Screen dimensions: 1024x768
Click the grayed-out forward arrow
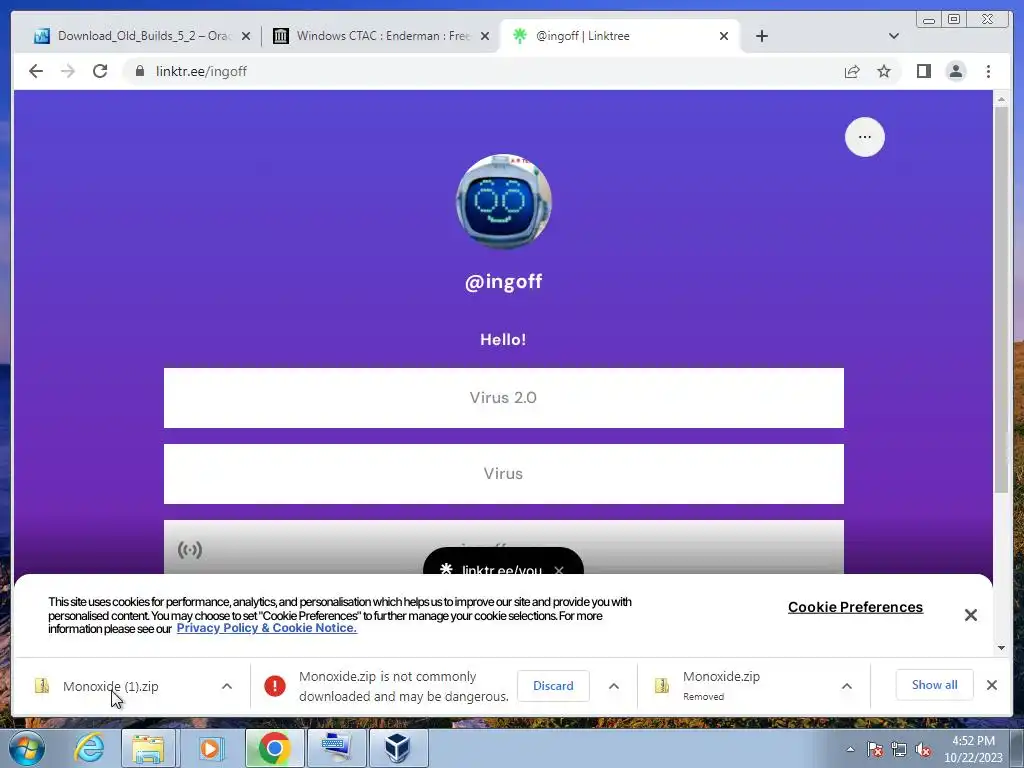pyautogui.click(x=68, y=71)
